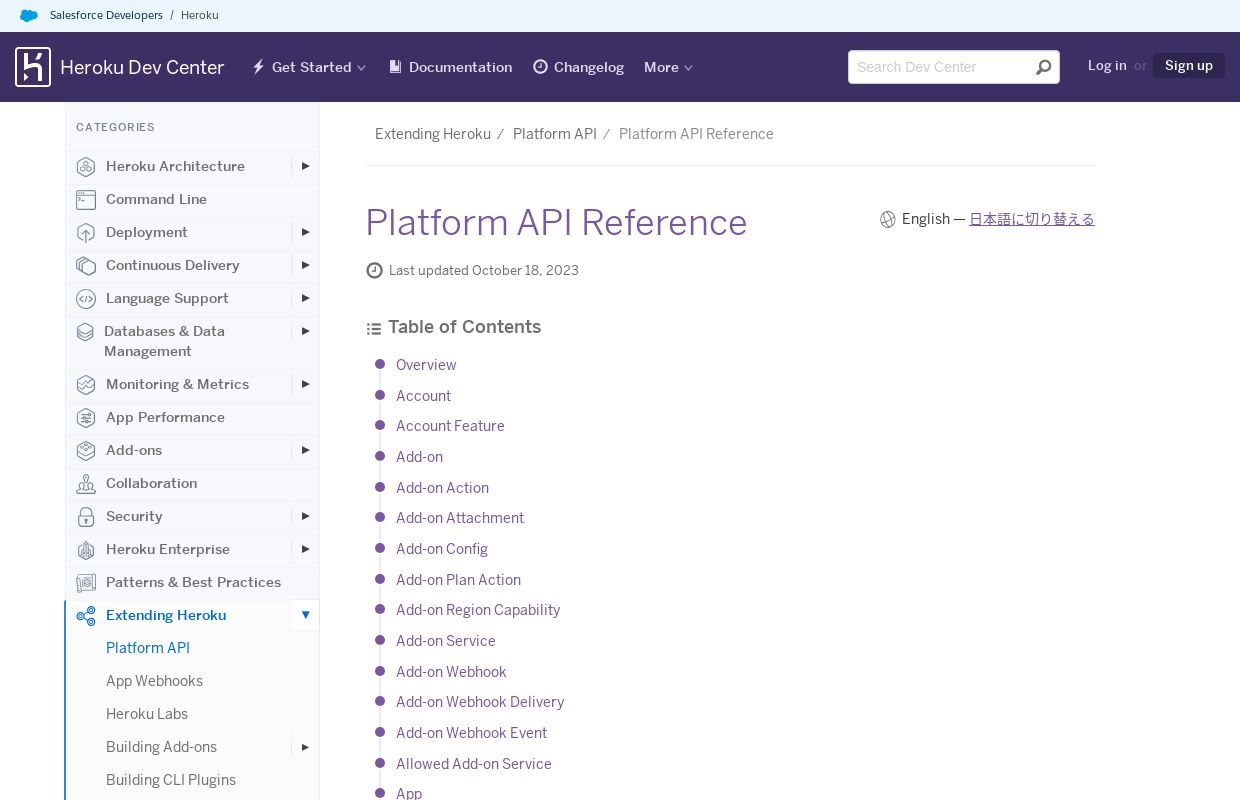
Task: Open the Add-on Plan Action link
Action: tap(458, 580)
